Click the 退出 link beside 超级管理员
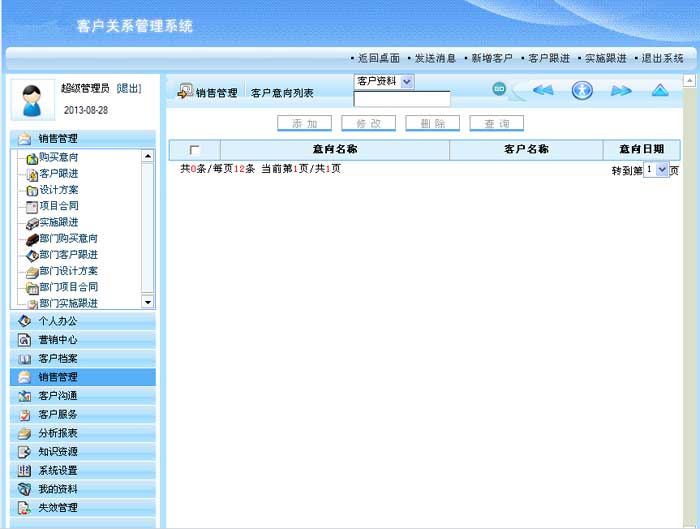 click(x=129, y=89)
